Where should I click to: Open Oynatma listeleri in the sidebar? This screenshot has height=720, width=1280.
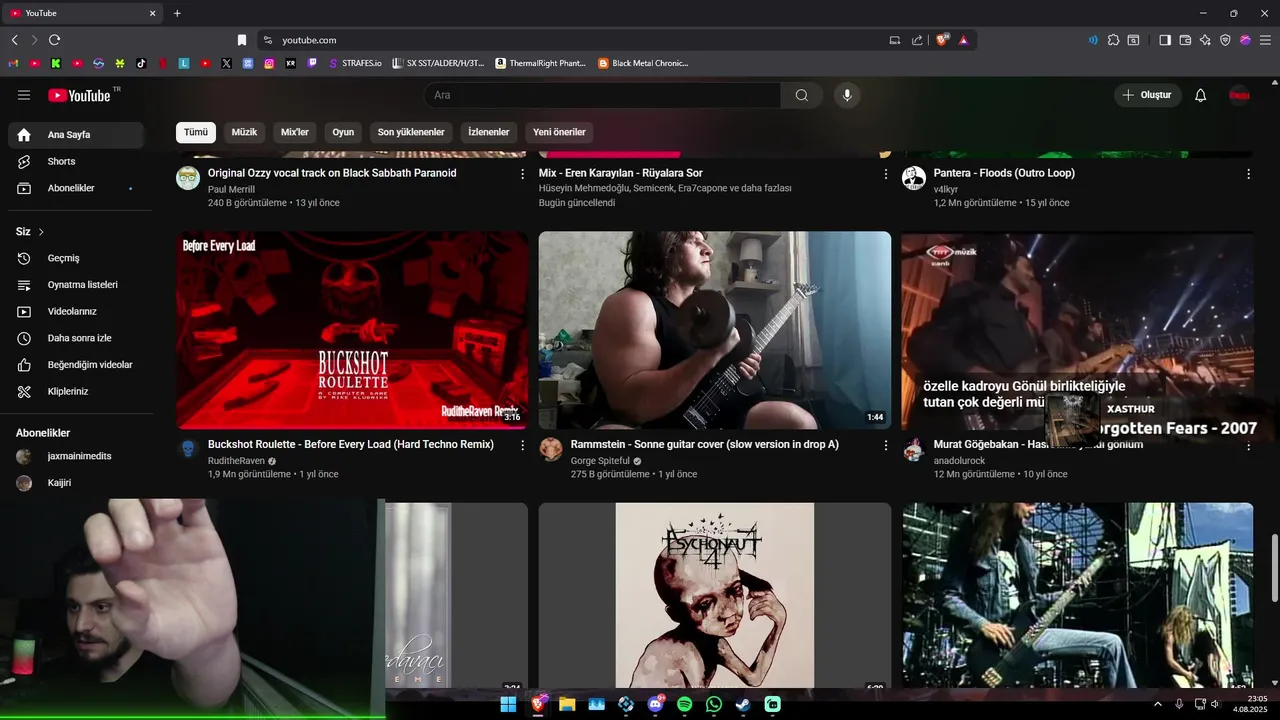76,285
